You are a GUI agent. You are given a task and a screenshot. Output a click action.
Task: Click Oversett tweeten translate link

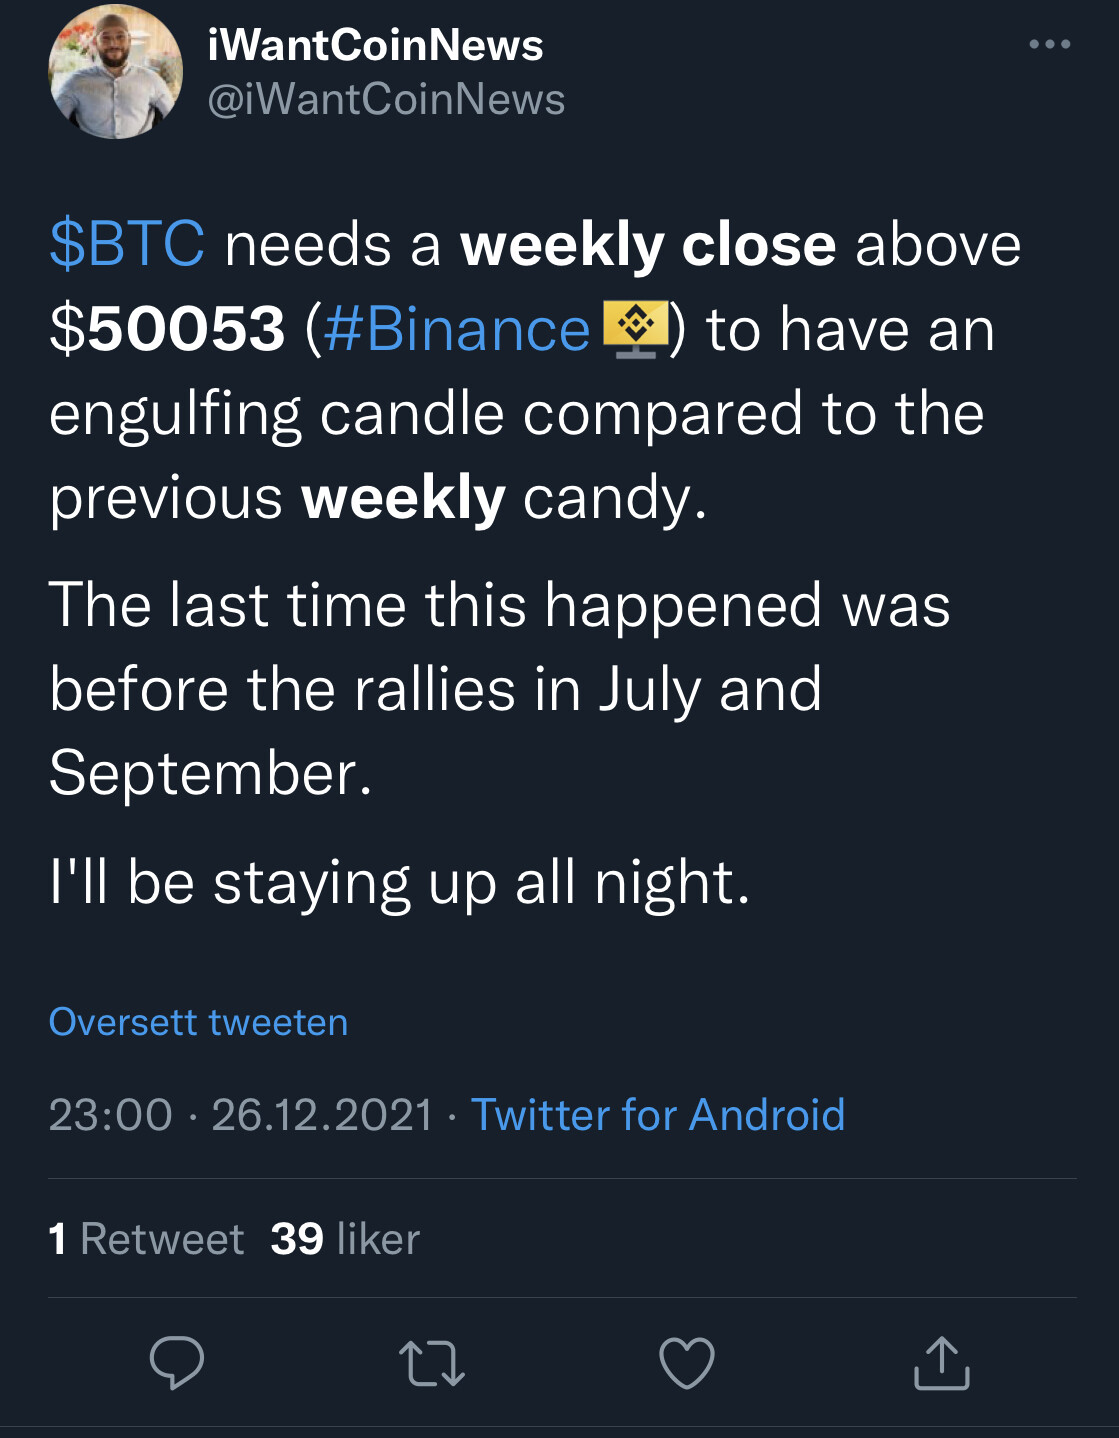(198, 1022)
